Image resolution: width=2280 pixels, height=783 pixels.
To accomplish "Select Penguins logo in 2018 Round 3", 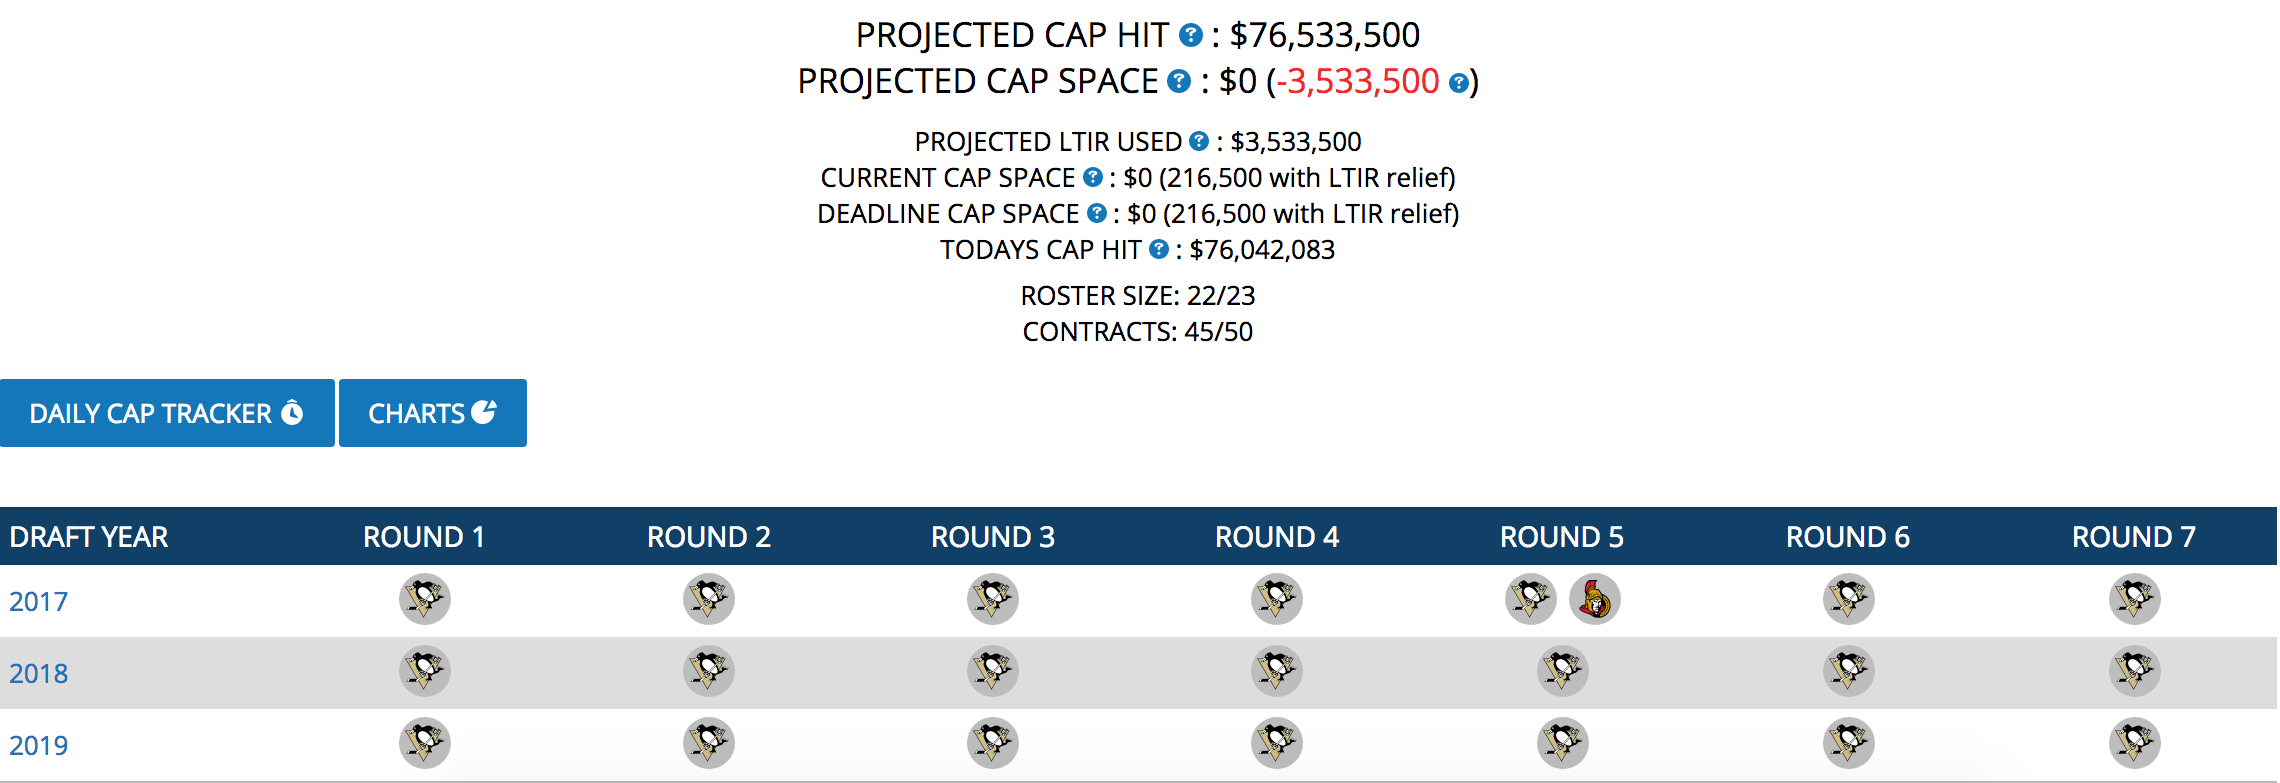I will coord(993,672).
